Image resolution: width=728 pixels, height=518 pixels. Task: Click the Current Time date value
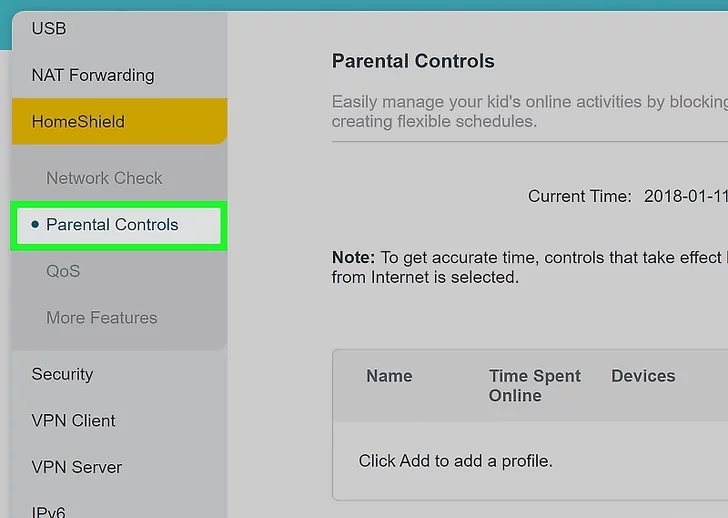coord(685,196)
